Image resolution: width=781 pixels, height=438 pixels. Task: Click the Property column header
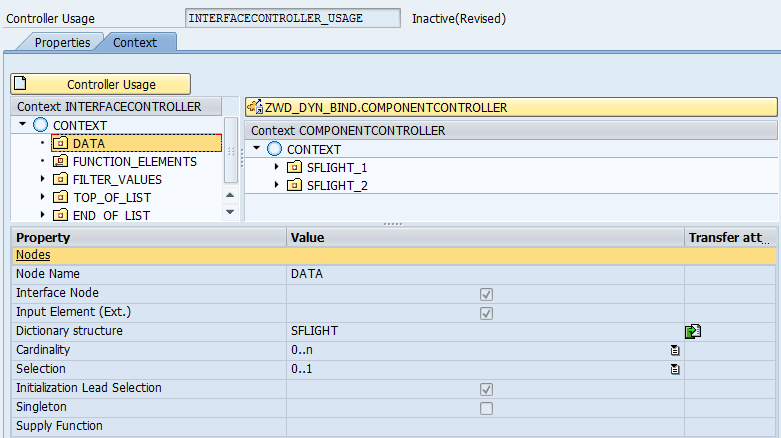(x=149, y=238)
